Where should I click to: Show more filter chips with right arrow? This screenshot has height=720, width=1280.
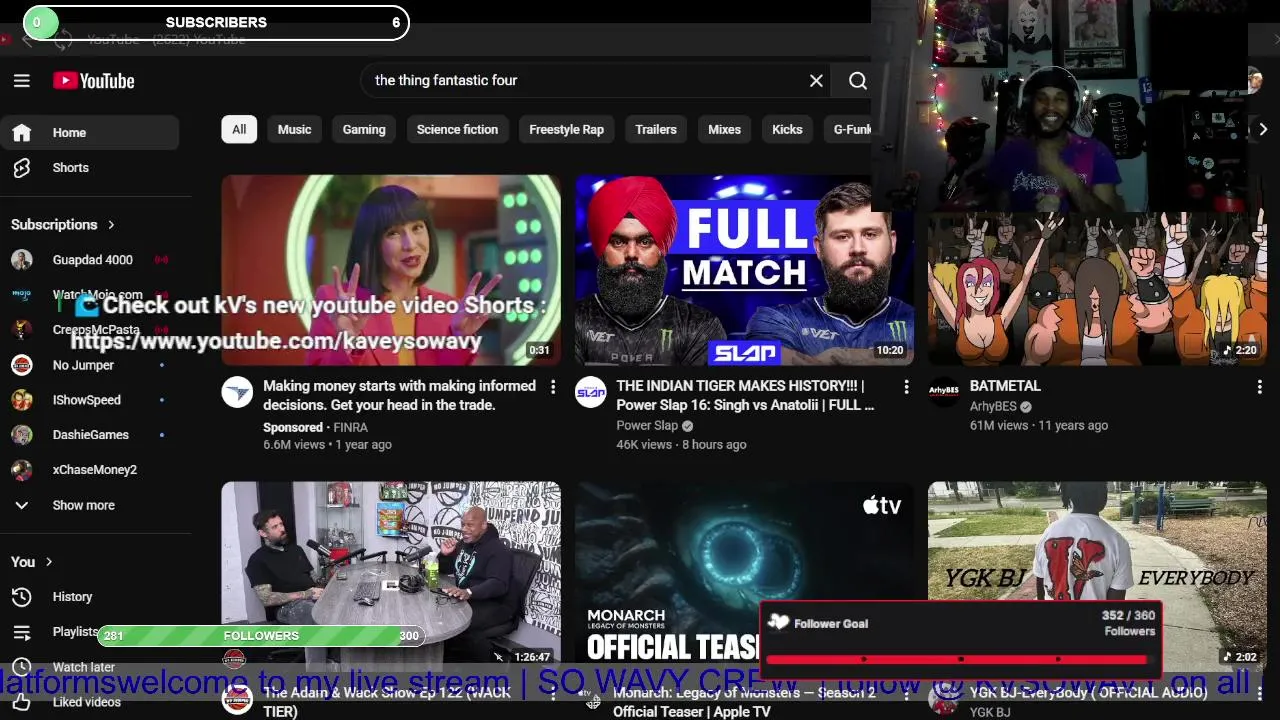[1263, 129]
